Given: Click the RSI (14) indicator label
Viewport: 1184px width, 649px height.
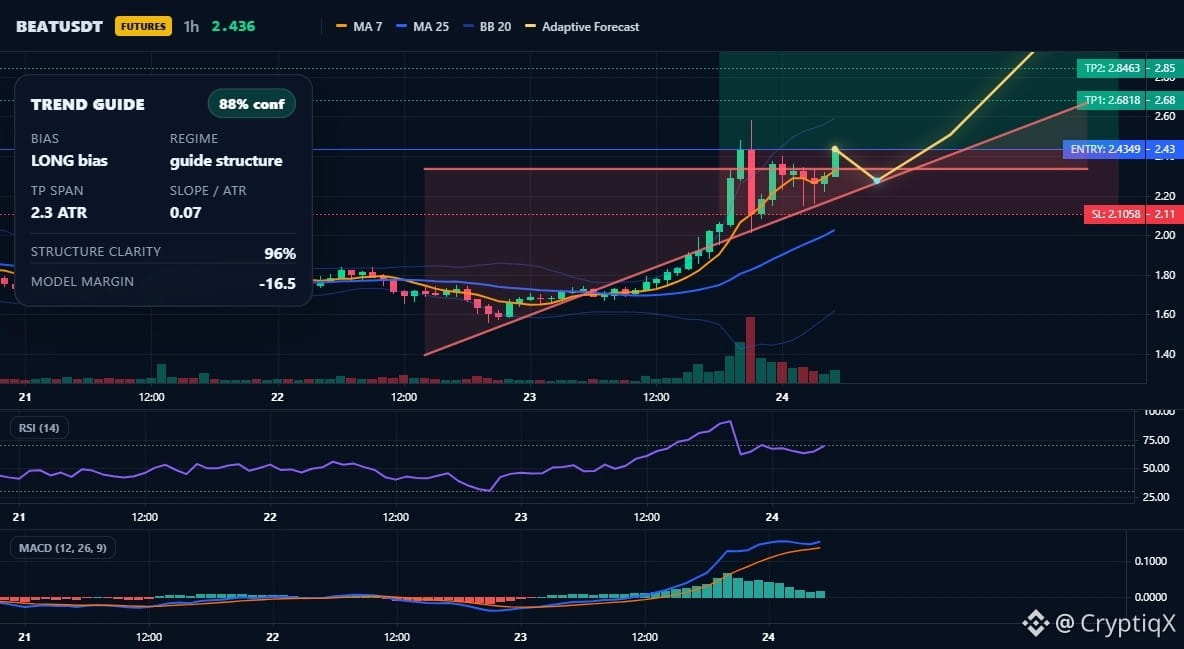Looking at the screenshot, I should coord(39,428).
